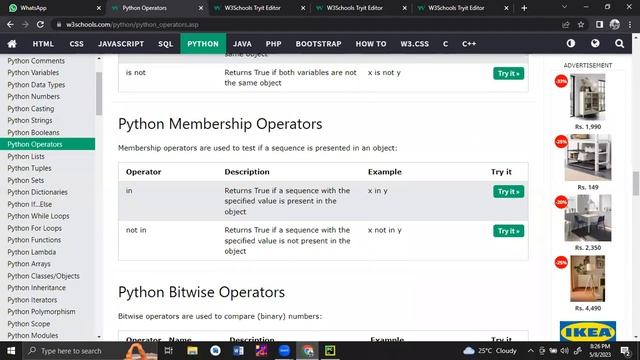Open Python Polymorphism in sidebar

(x=41, y=312)
